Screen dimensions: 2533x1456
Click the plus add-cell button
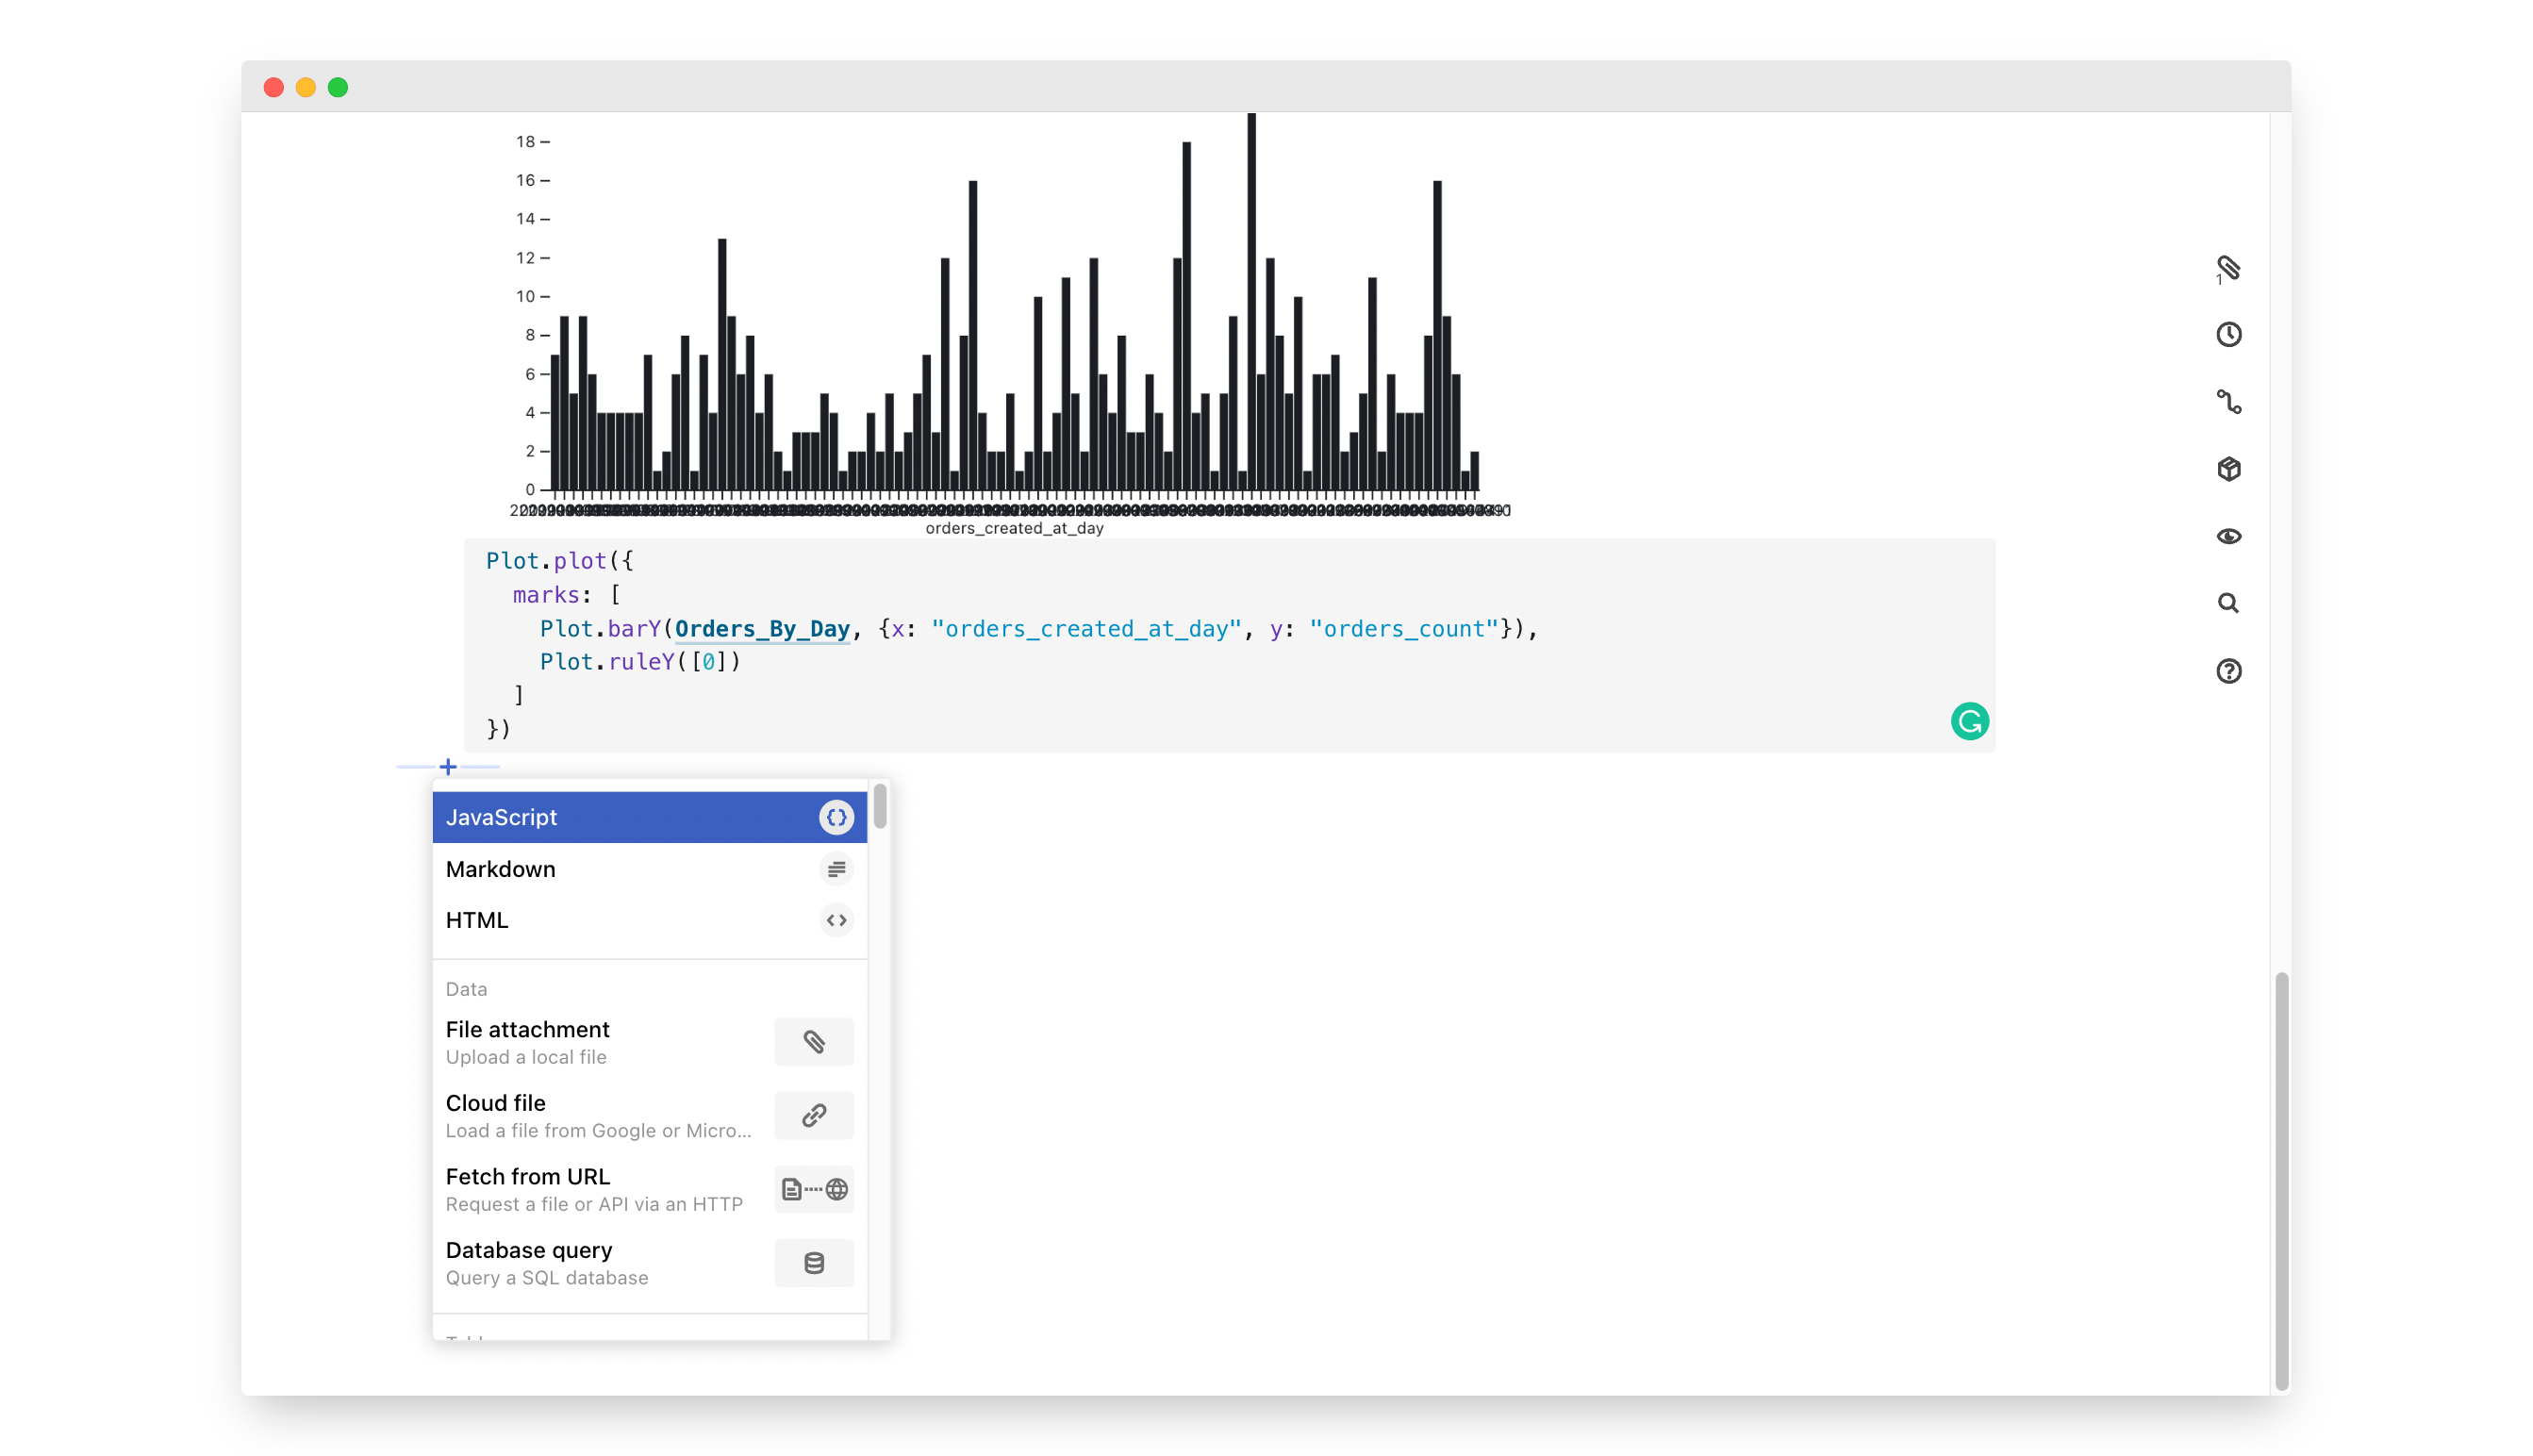pyautogui.click(x=448, y=767)
